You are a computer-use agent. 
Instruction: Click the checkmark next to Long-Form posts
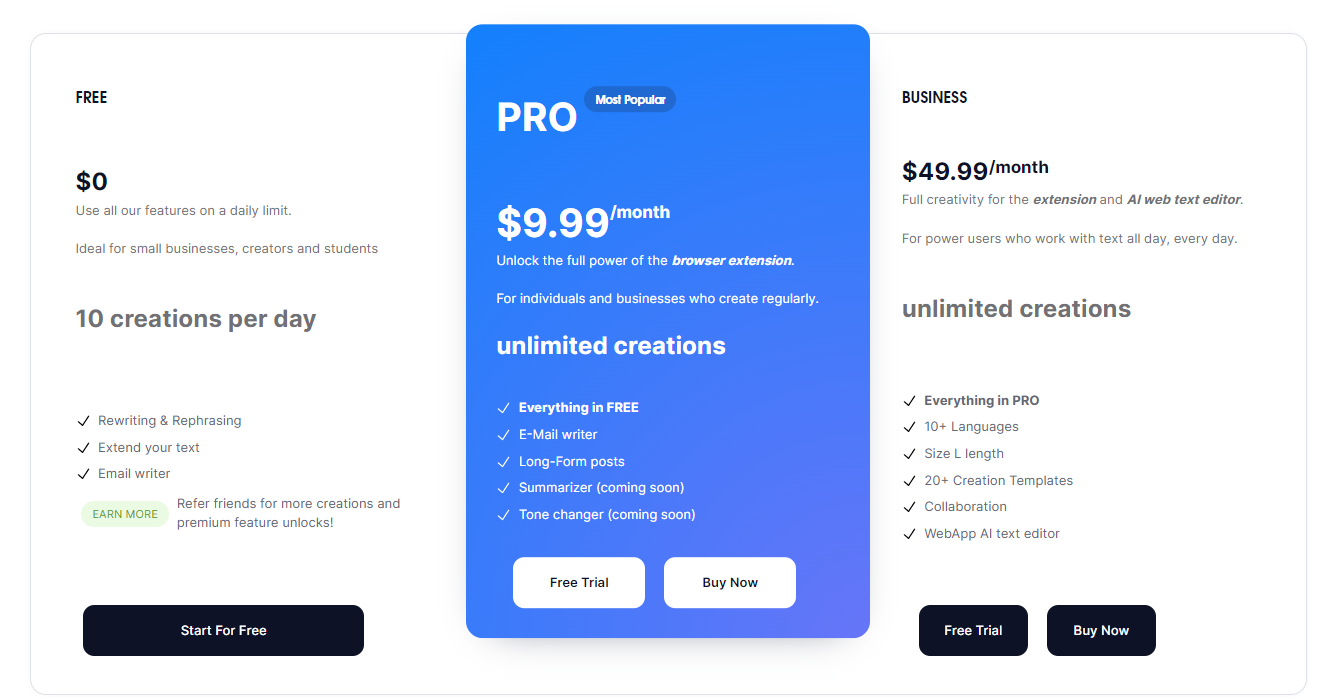pos(504,462)
